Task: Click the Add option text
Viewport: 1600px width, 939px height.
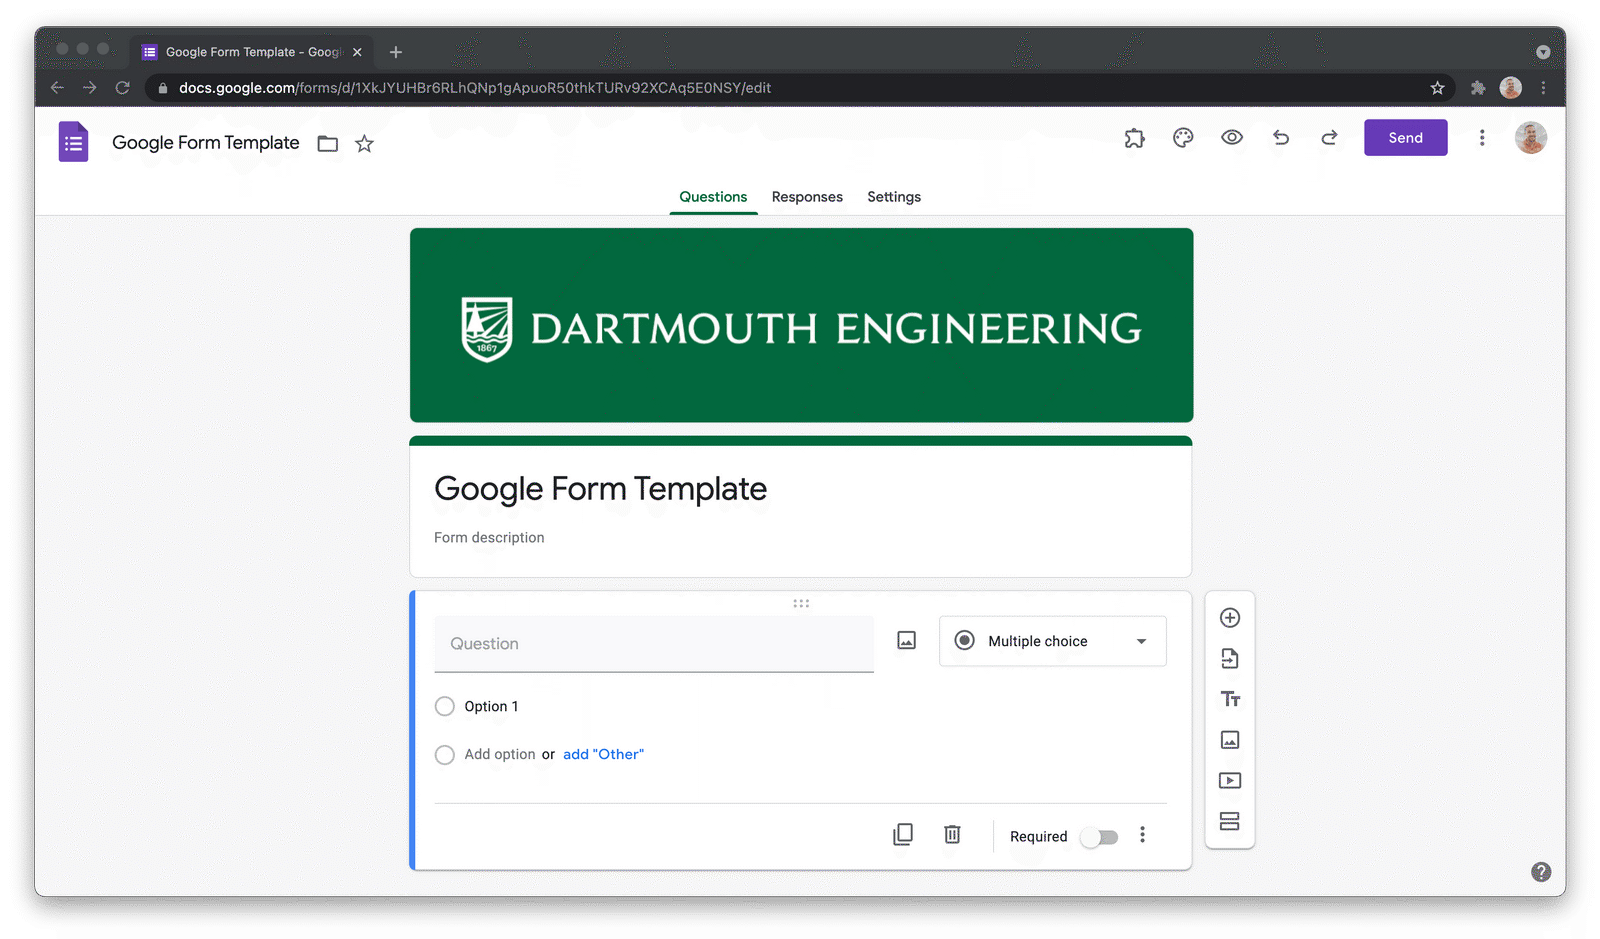Action: tap(500, 754)
